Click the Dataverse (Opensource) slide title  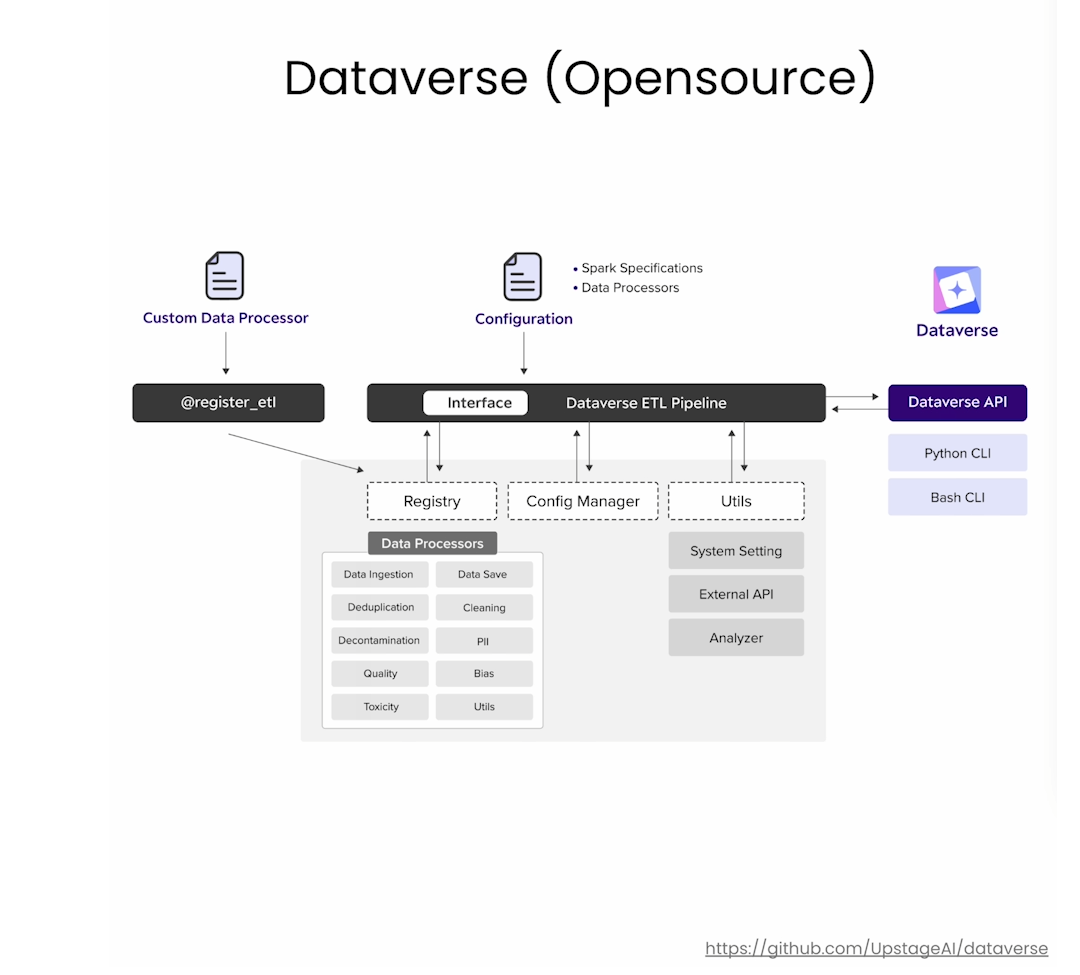[x=580, y=78]
